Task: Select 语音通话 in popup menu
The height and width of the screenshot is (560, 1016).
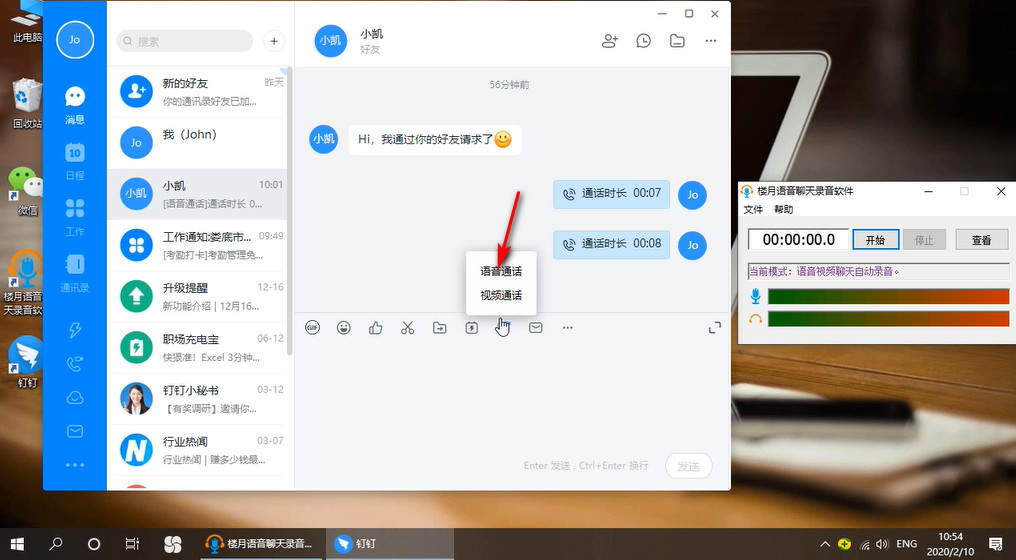Action: (x=501, y=271)
